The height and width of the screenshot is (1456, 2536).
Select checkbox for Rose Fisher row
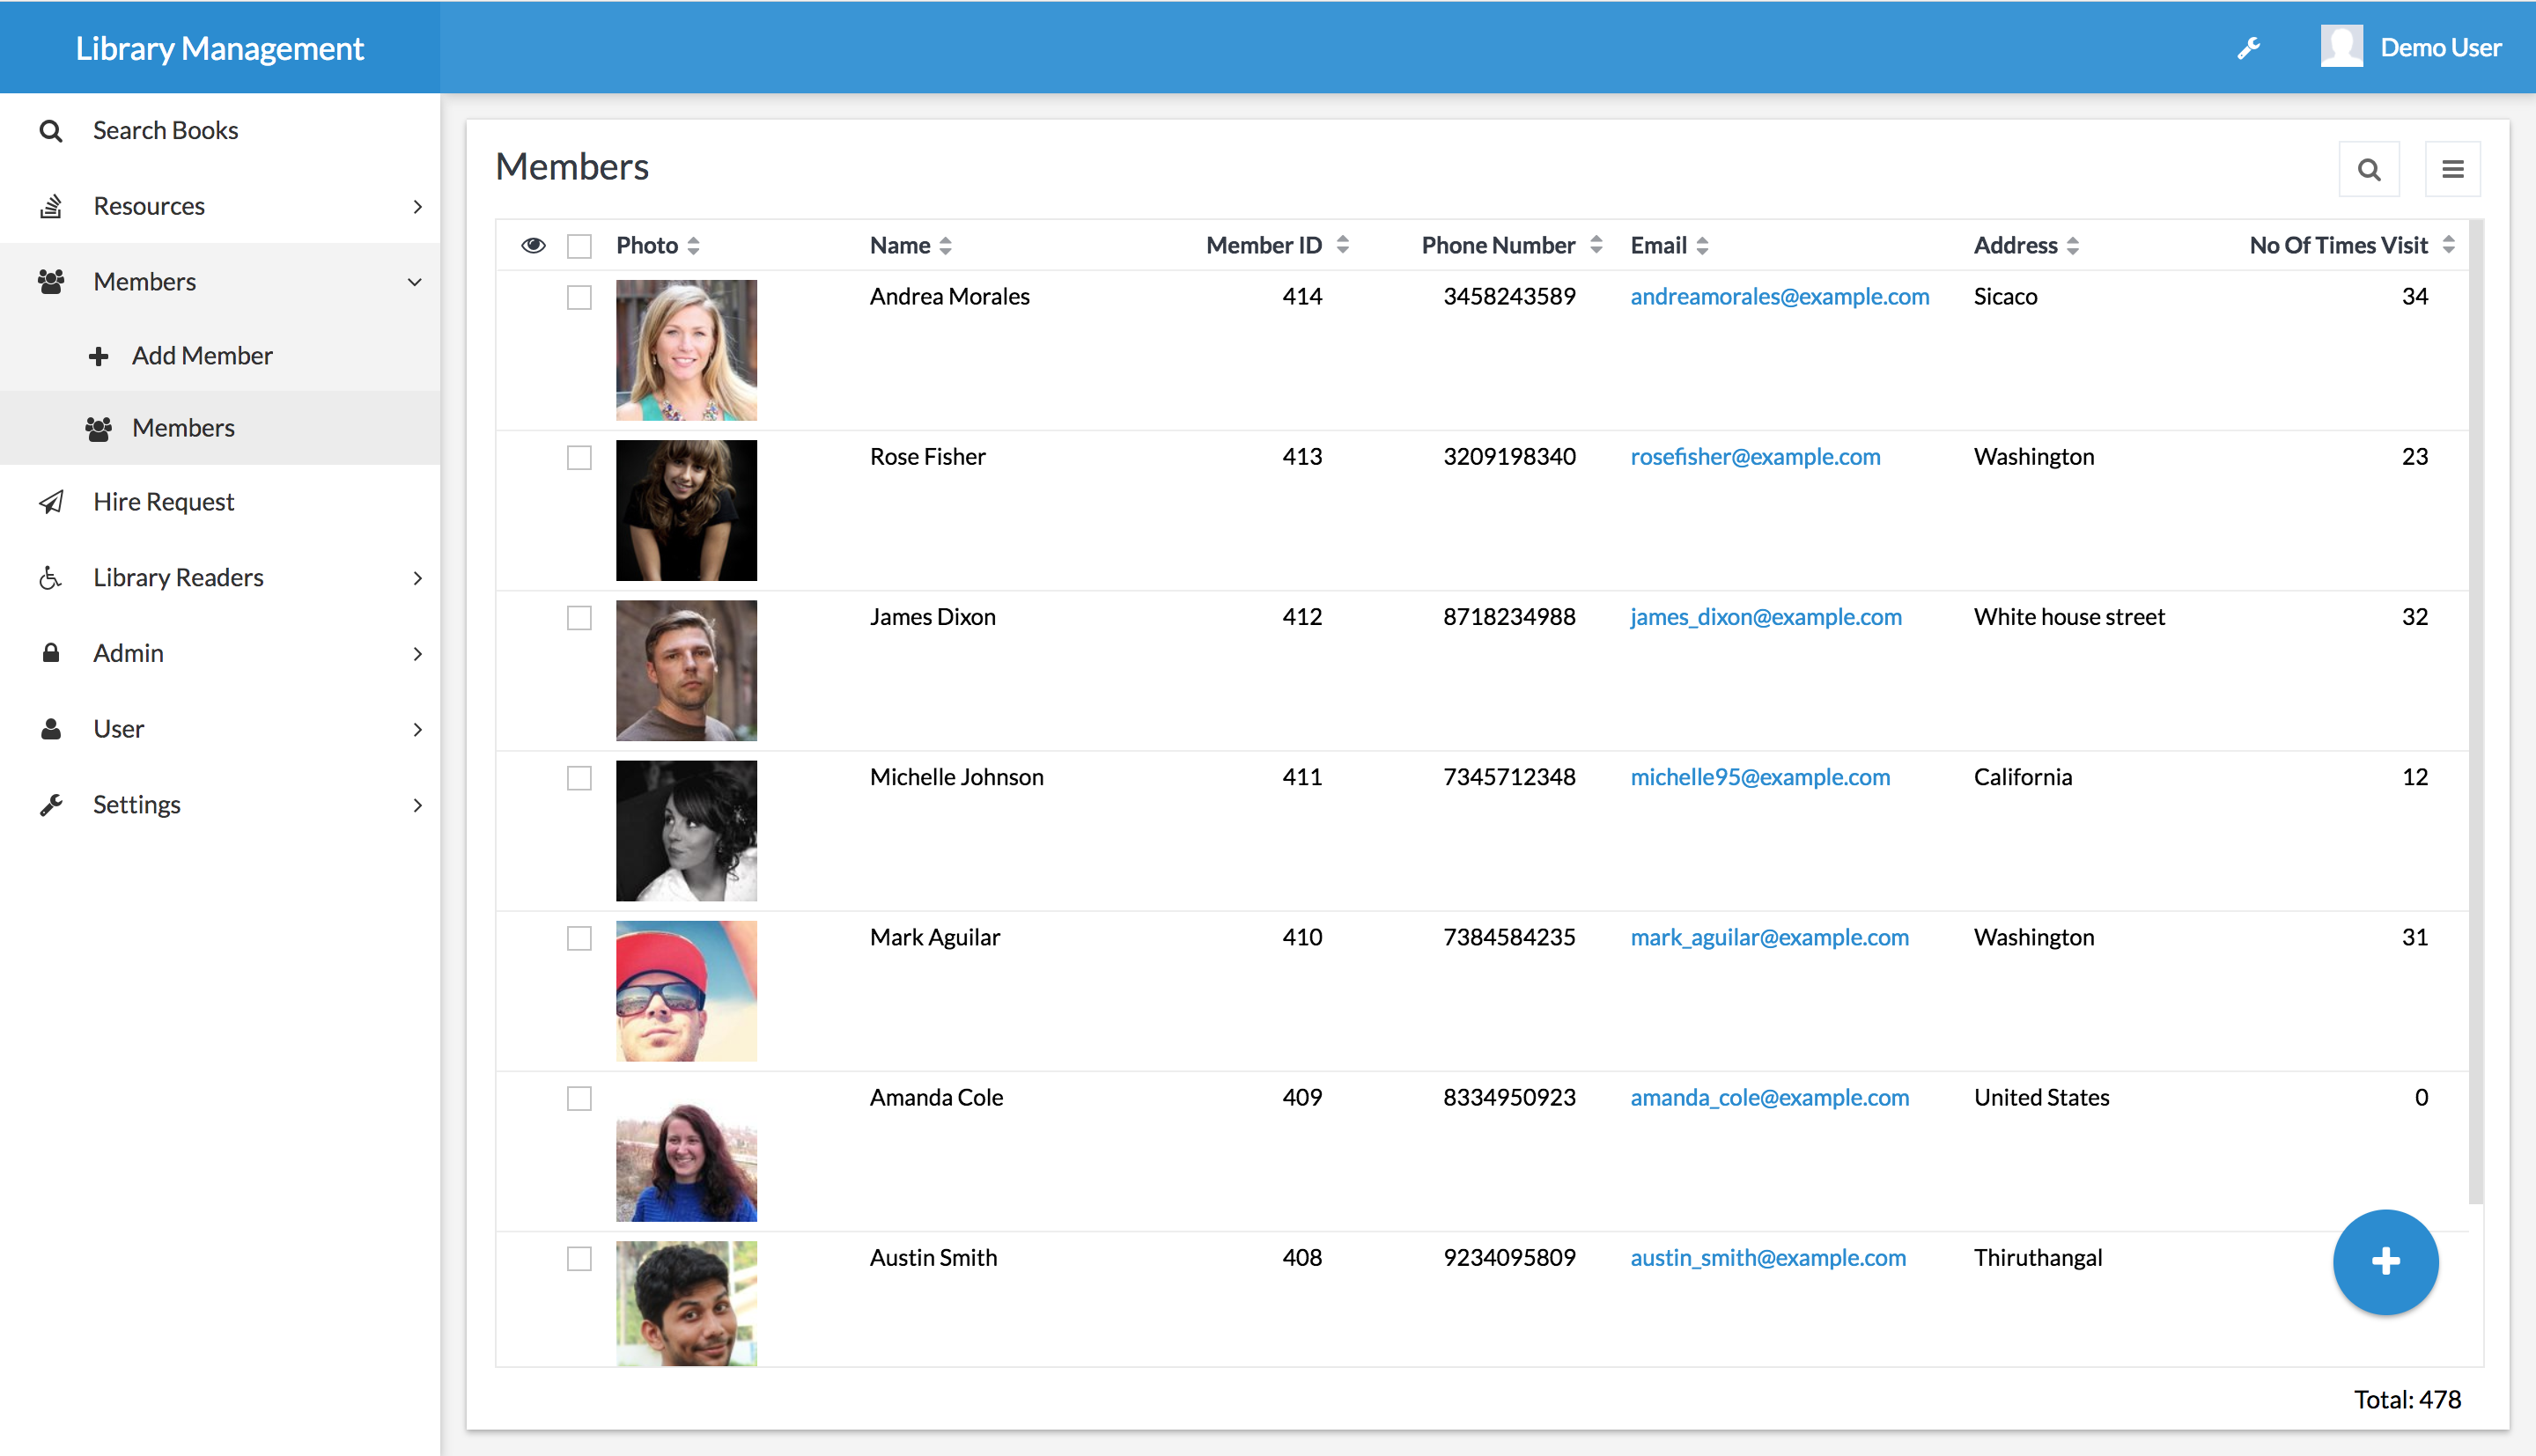[579, 457]
